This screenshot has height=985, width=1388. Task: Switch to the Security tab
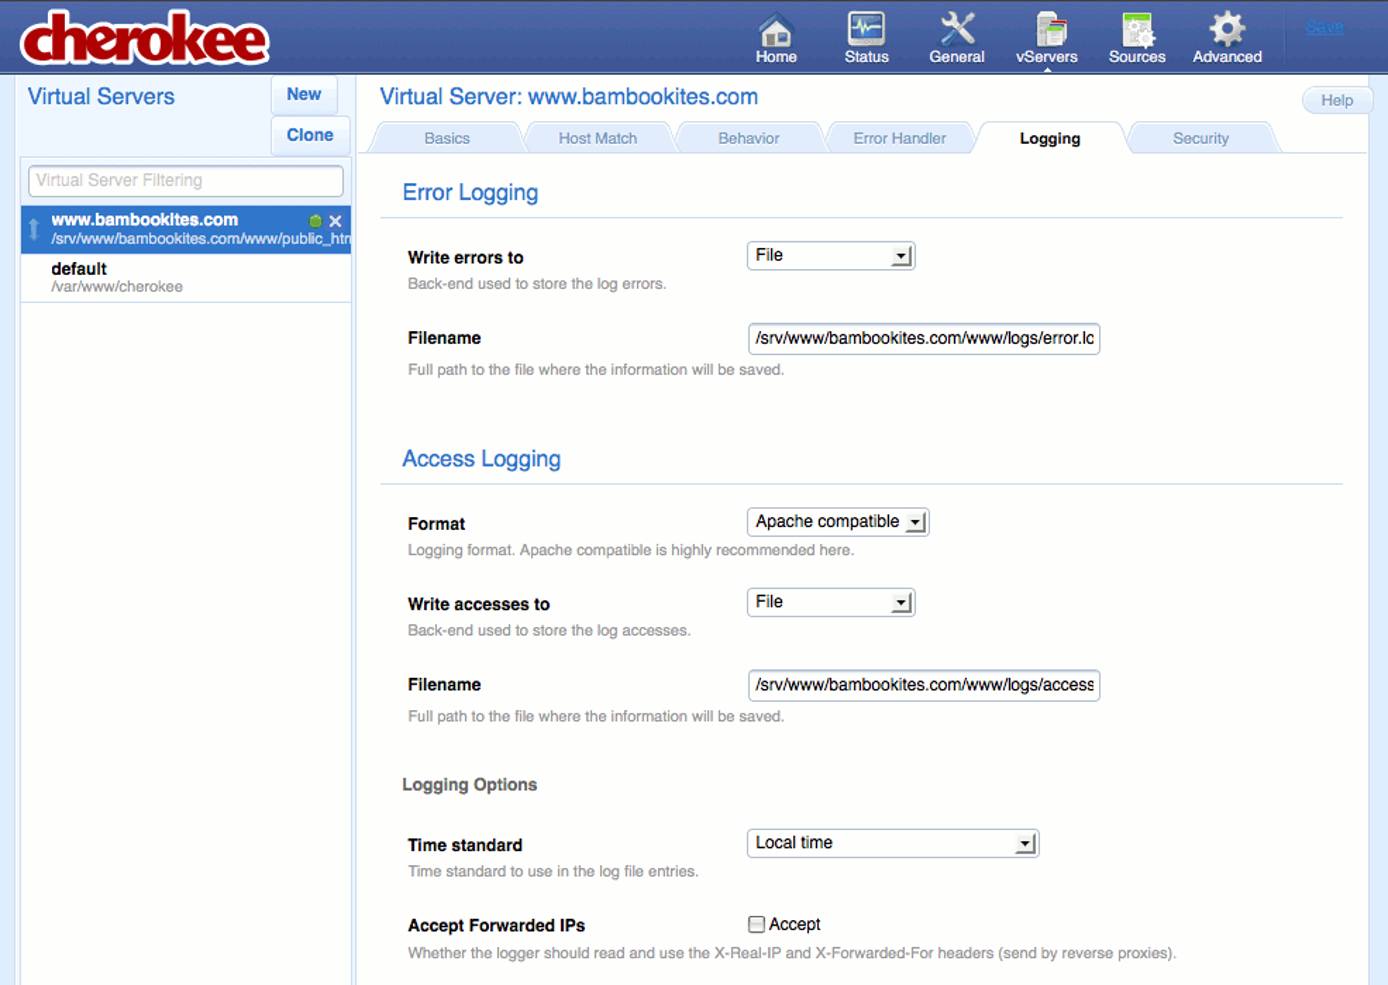(x=1200, y=138)
